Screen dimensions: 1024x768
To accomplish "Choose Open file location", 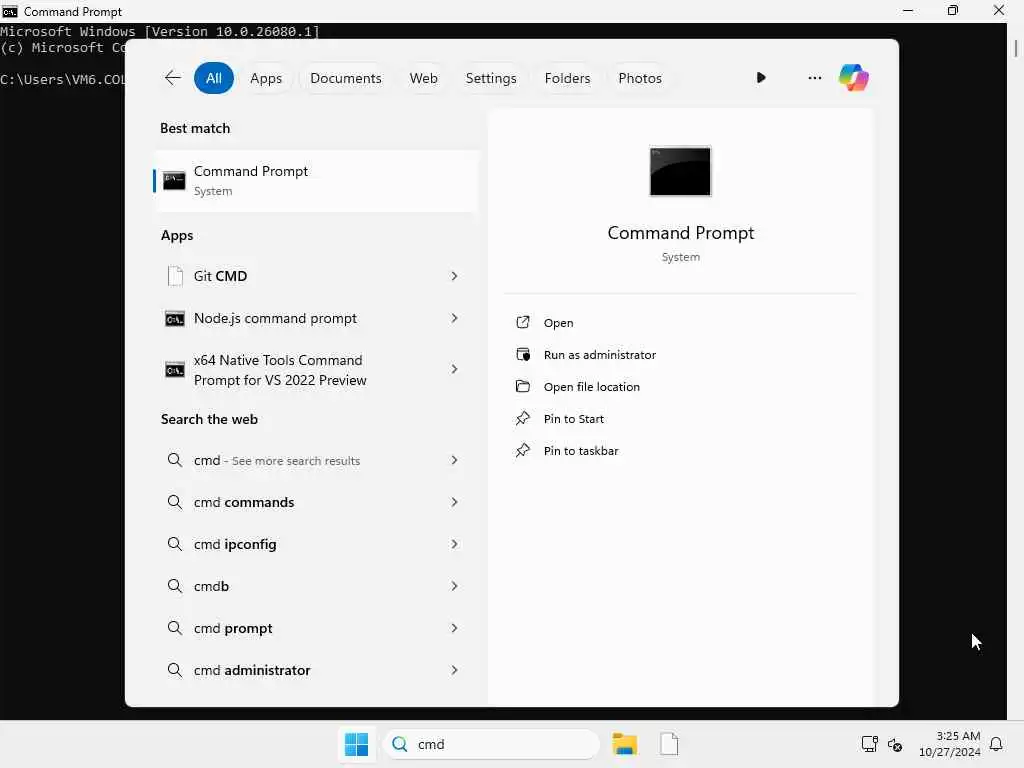I will point(592,387).
